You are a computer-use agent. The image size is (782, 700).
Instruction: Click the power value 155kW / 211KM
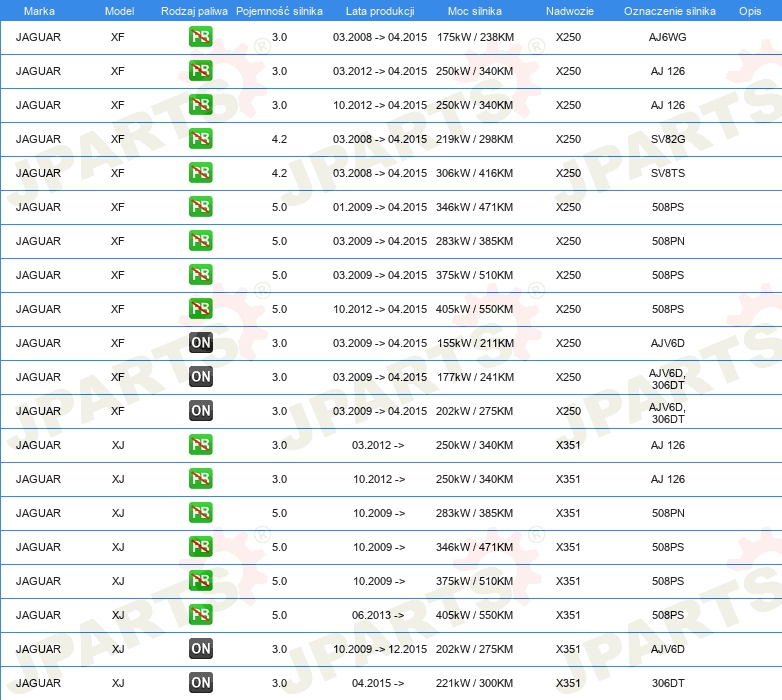pyautogui.click(x=475, y=343)
